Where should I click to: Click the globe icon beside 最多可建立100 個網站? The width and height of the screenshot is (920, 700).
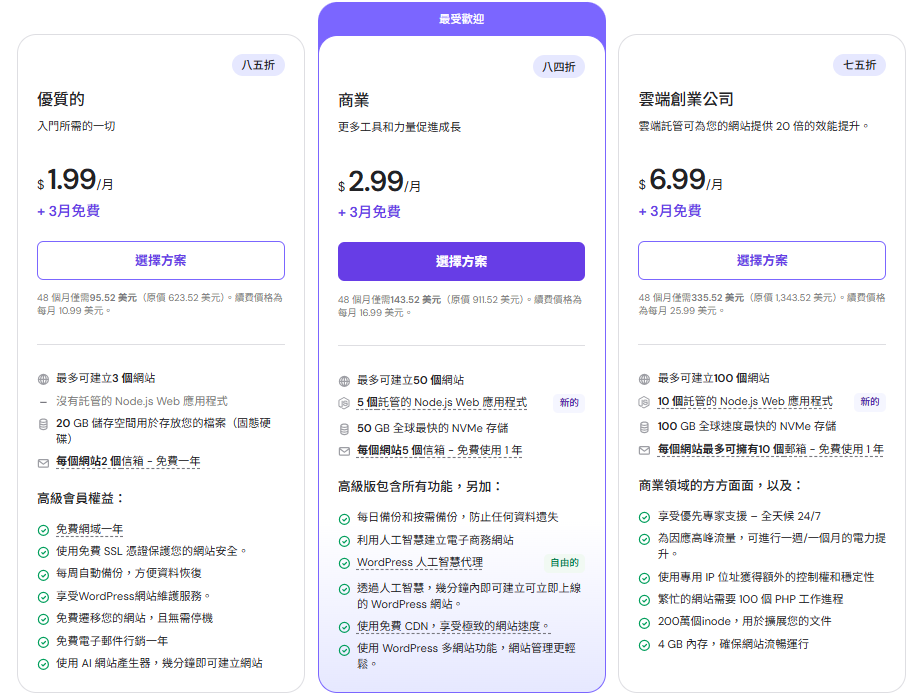[645, 379]
